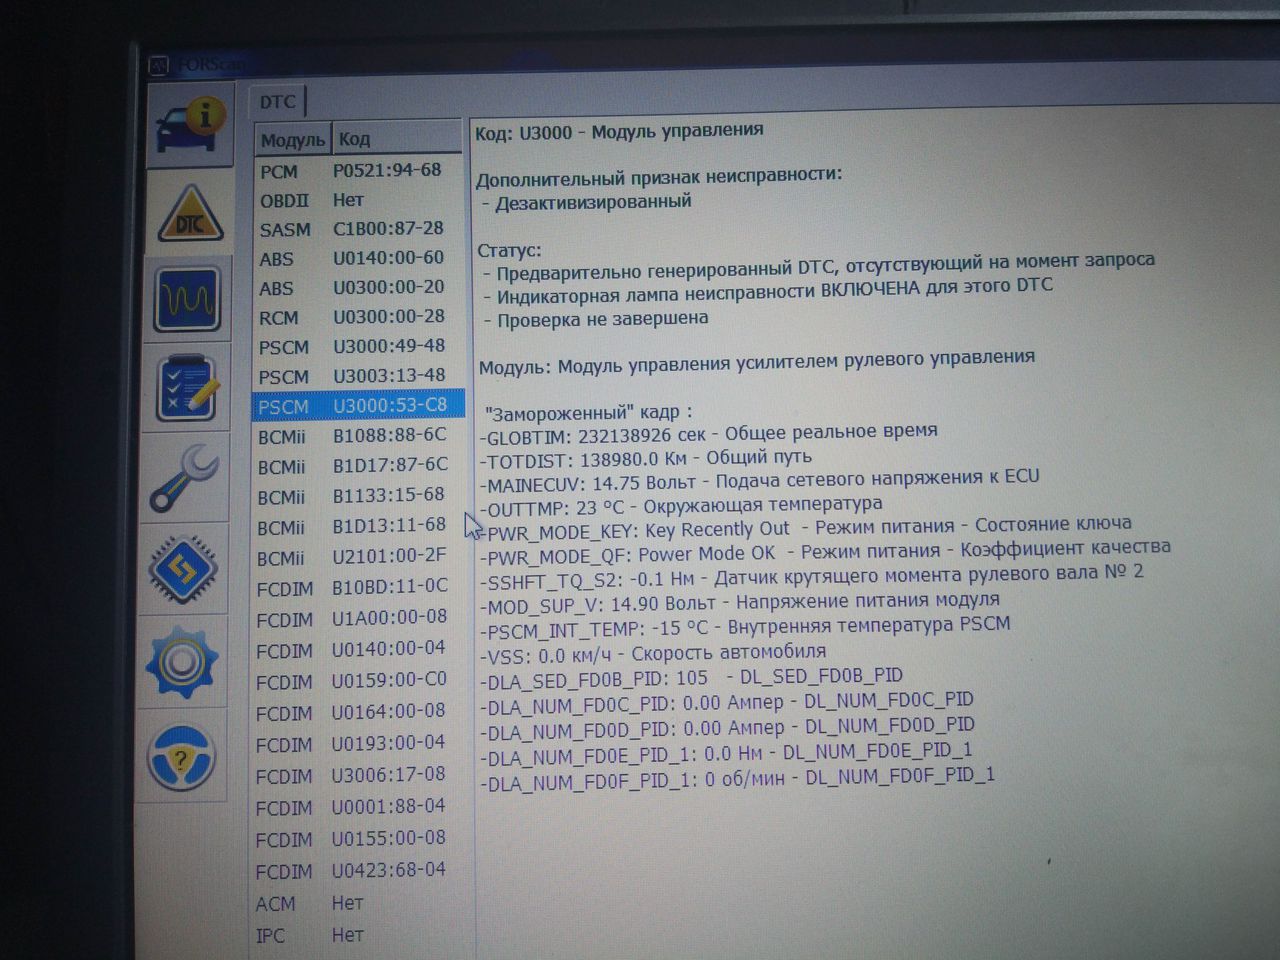Select RCM row U0300:00-28
The width and height of the screenshot is (1280, 960).
[359, 317]
